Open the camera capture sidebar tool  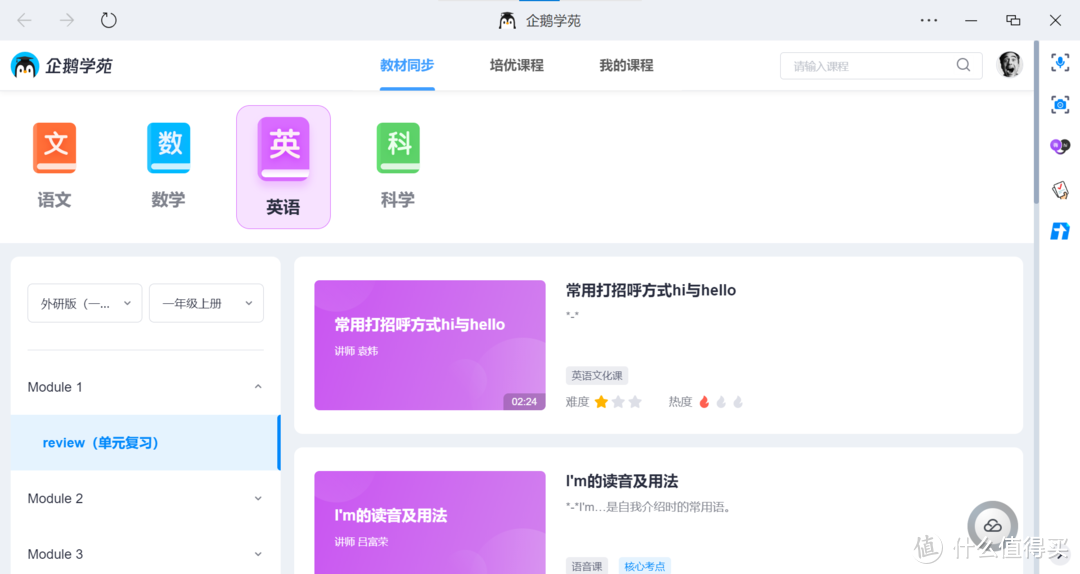click(x=1060, y=105)
